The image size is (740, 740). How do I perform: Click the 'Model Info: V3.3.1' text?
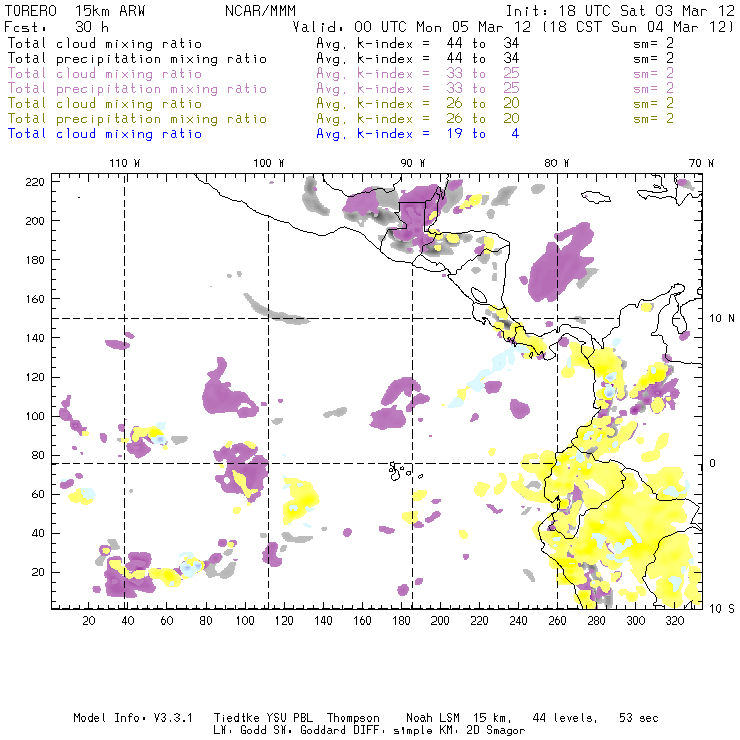[x=133, y=718]
